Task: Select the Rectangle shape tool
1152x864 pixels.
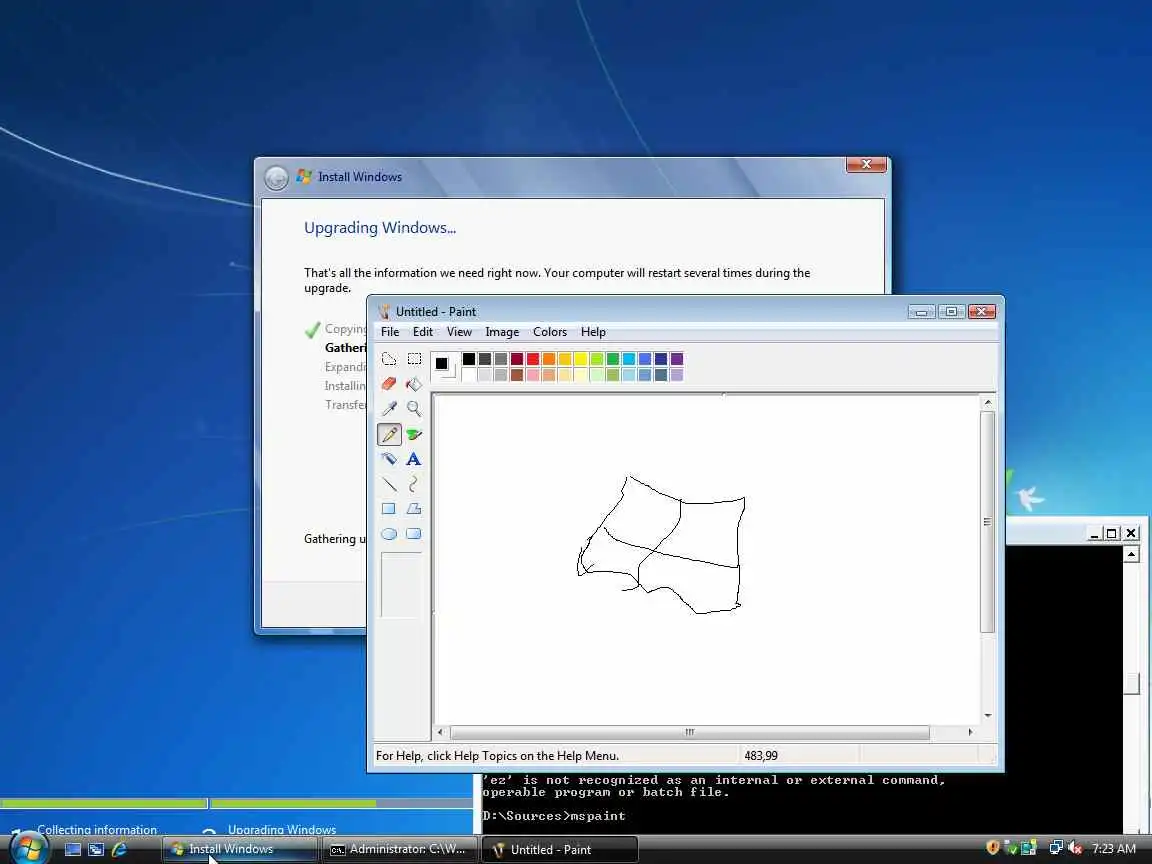Action: [x=389, y=508]
